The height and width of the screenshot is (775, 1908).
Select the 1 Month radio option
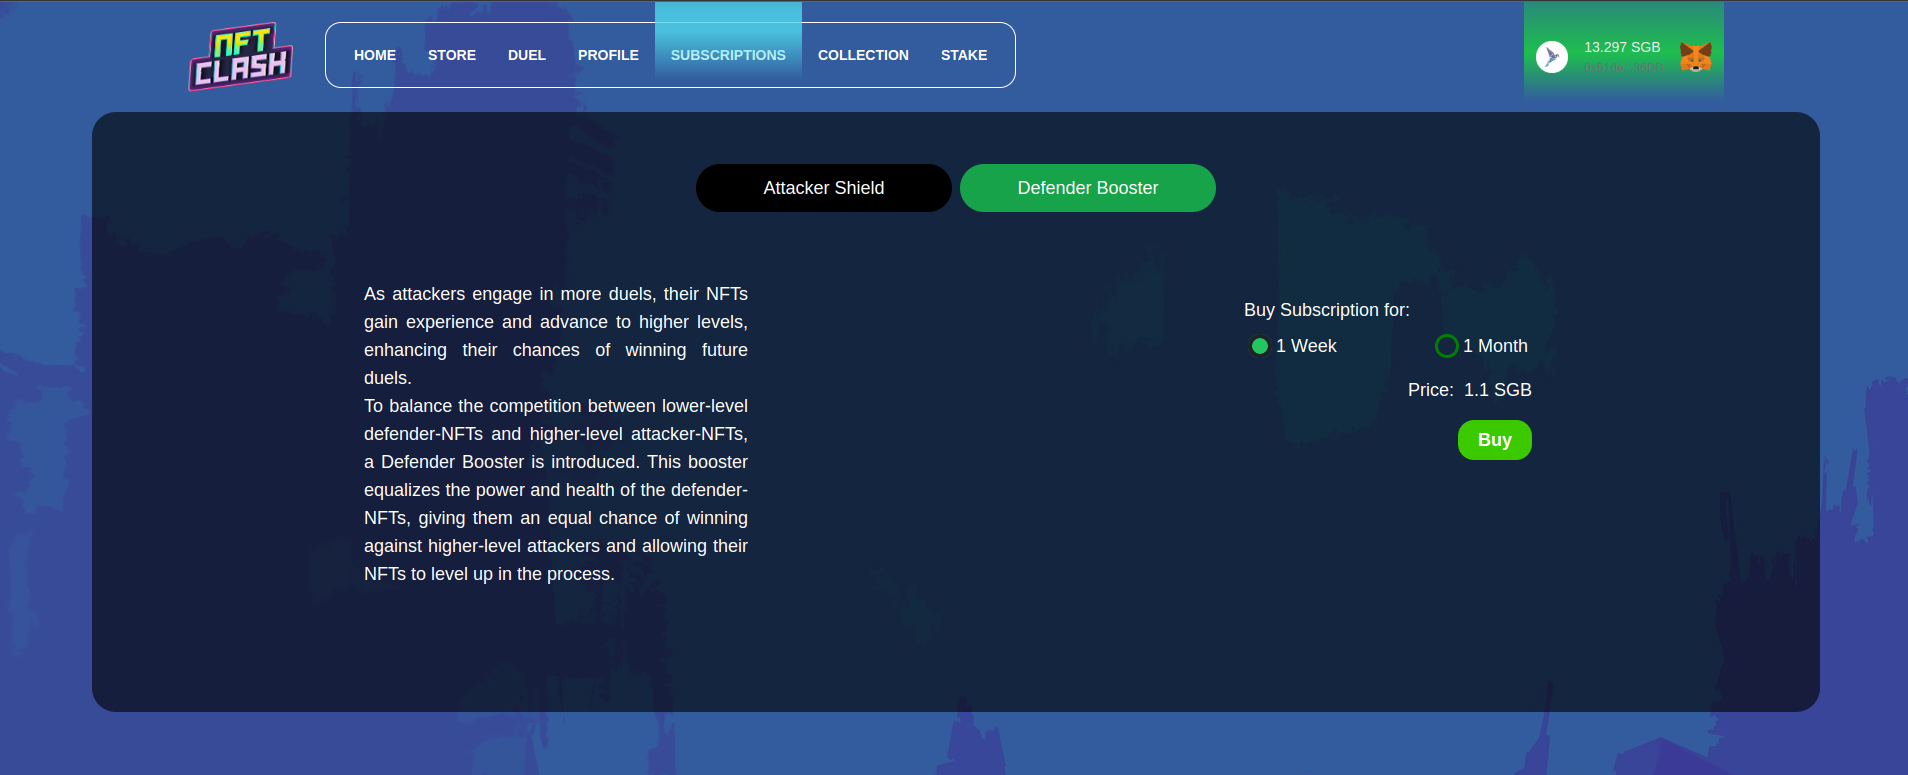pyautogui.click(x=1446, y=346)
